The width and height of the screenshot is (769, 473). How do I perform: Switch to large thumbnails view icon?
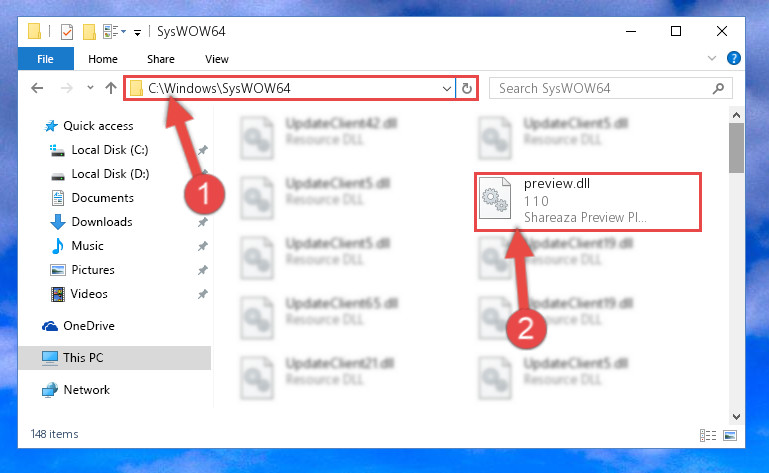pyautogui.click(x=730, y=435)
